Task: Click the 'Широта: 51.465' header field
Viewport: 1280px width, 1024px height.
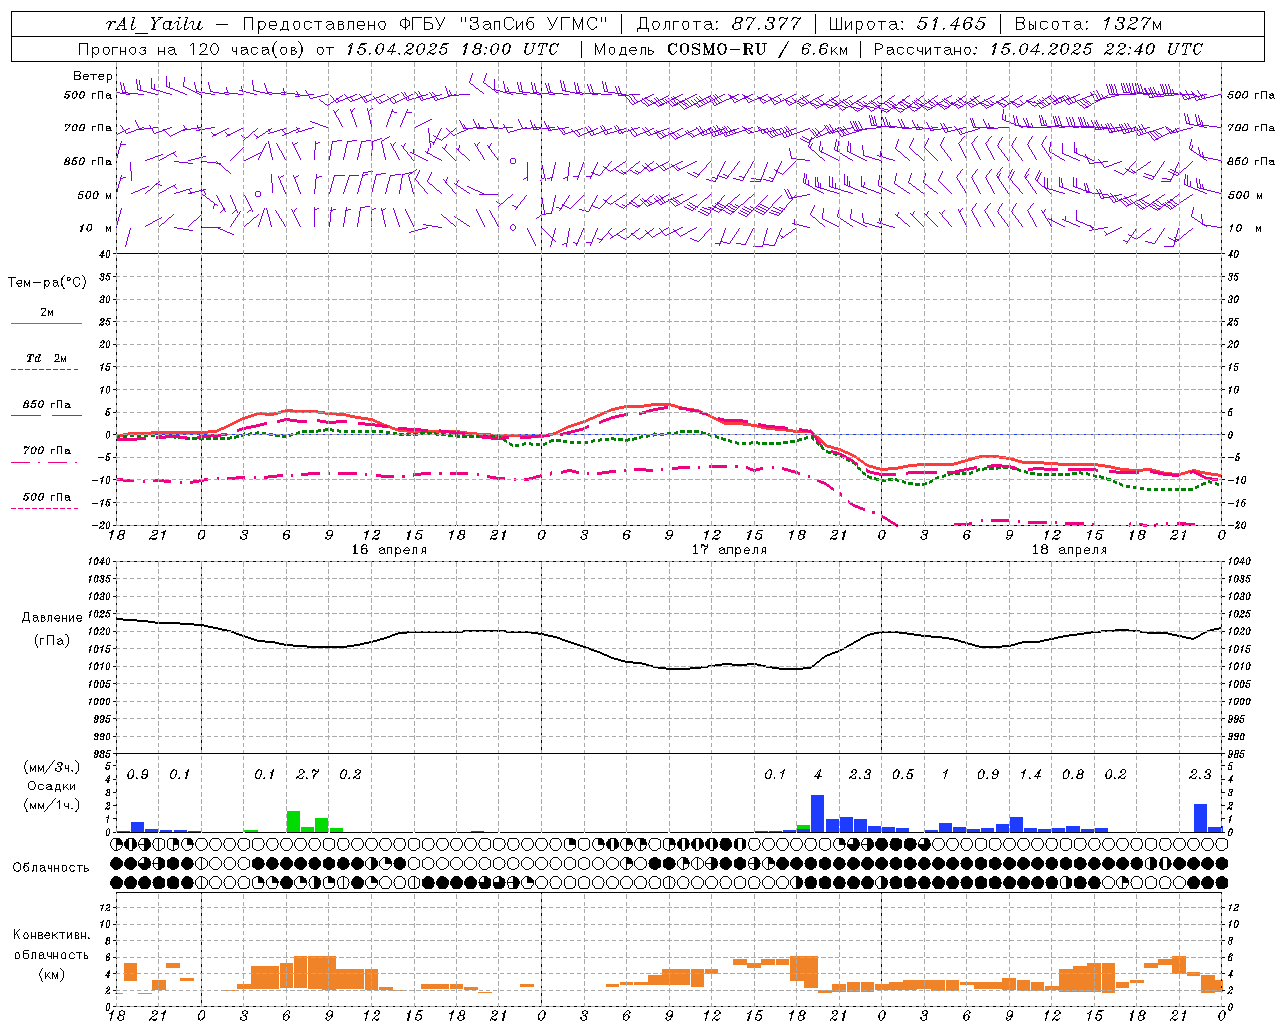Action: point(908,24)
